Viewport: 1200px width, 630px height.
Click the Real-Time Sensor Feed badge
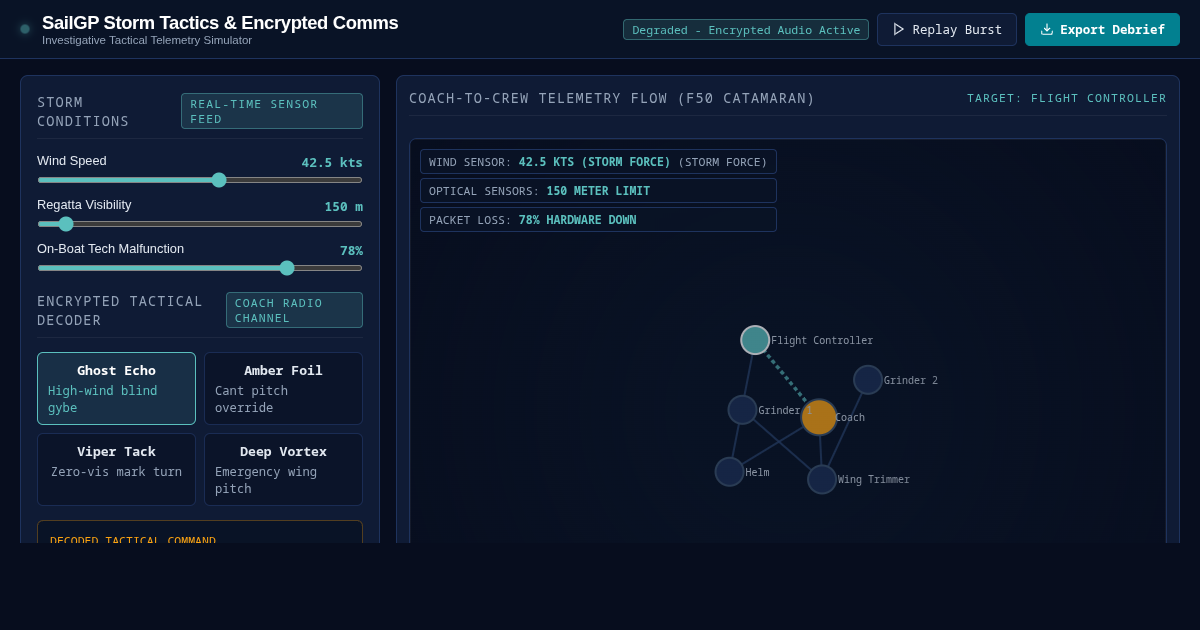point(272,111)
